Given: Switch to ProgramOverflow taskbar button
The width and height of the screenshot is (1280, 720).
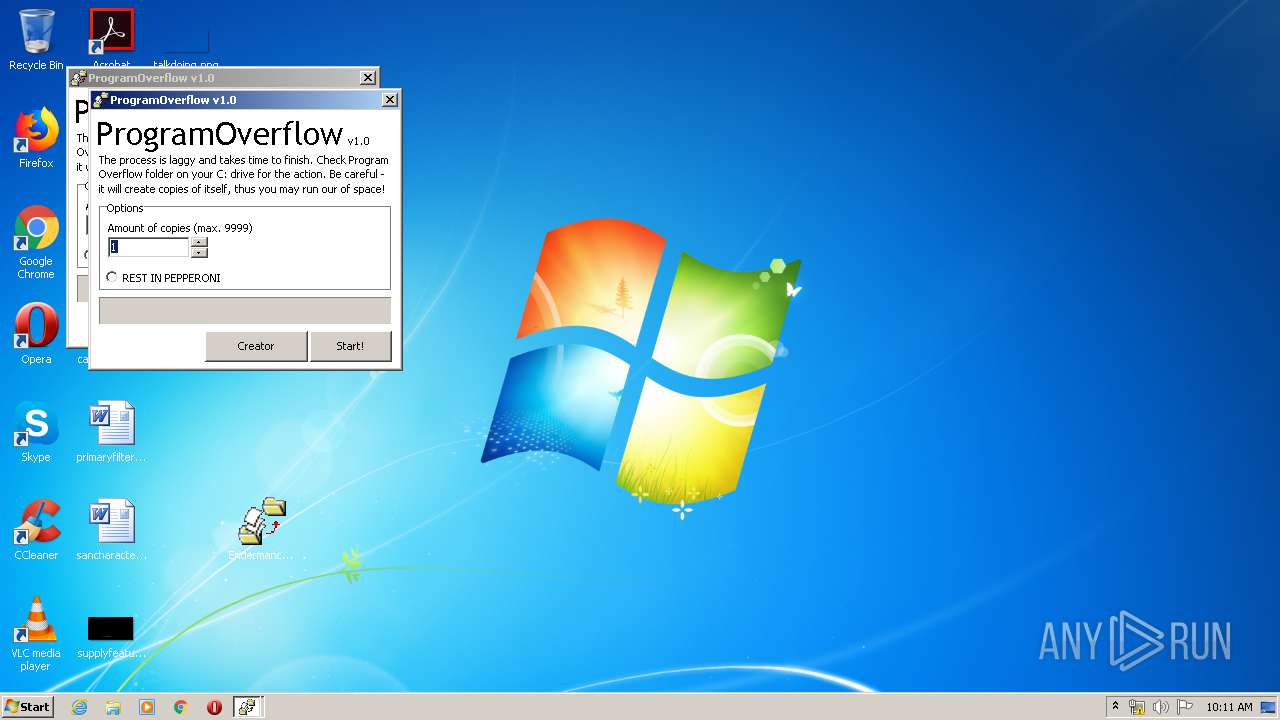Looking at the screenshot, I should pos(248,707).
